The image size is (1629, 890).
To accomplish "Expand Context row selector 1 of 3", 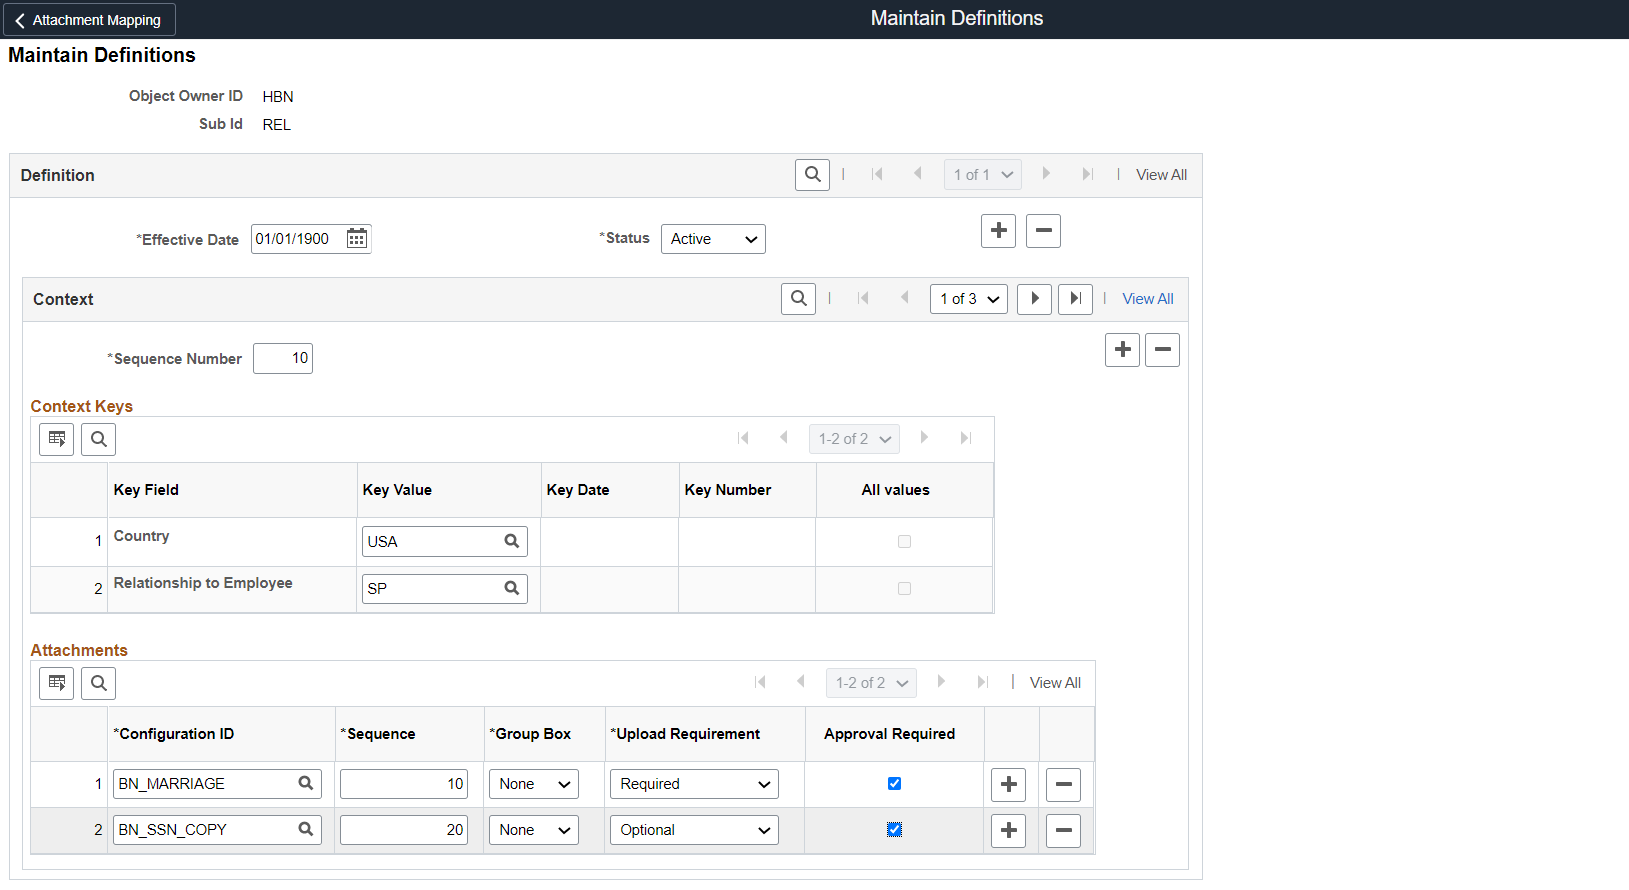I will point(968,299).
